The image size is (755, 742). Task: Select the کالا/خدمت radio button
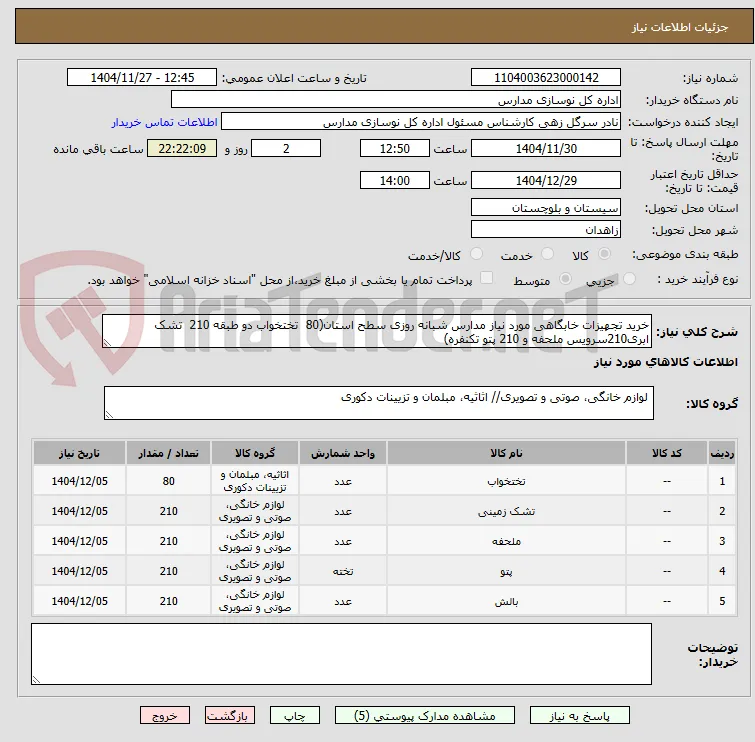click(x=476, y=254)
